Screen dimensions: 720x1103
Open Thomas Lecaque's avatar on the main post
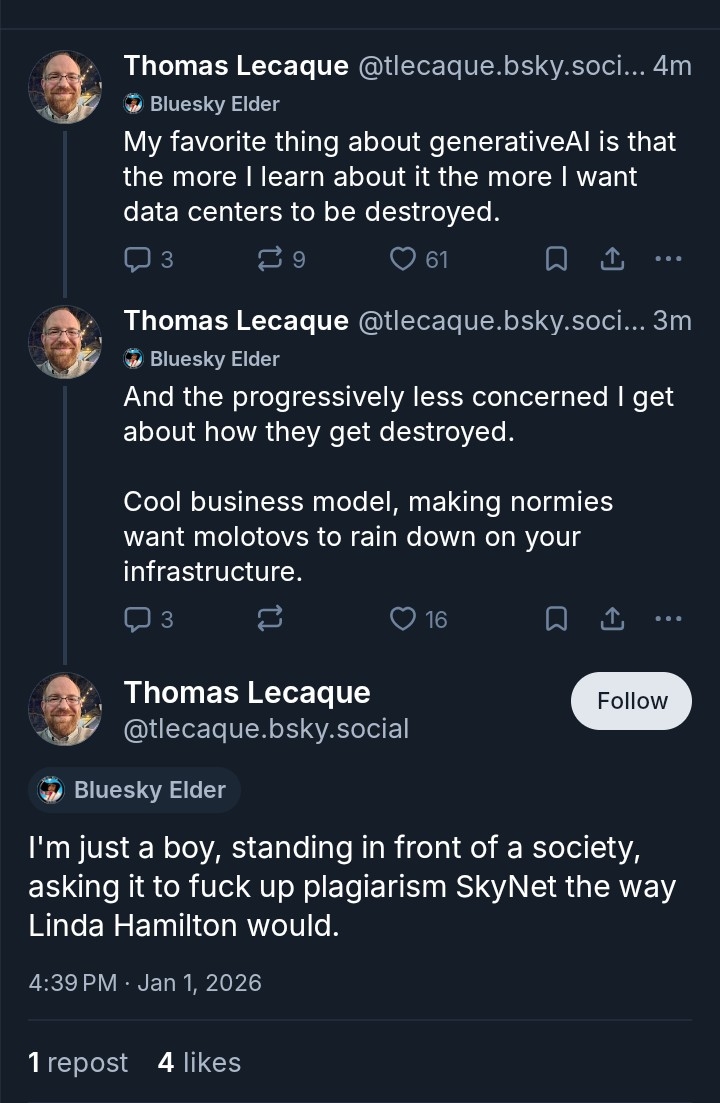coord(65,709)
